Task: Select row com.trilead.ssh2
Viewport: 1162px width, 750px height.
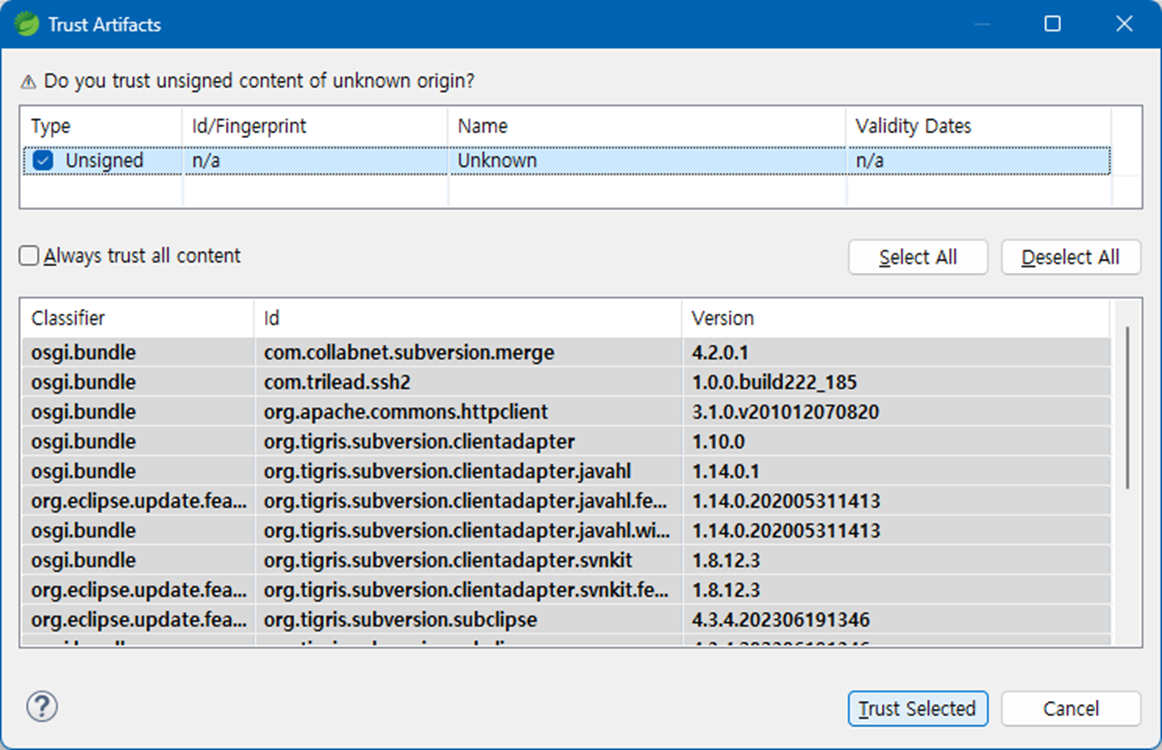Action: [x=566, y=382]
